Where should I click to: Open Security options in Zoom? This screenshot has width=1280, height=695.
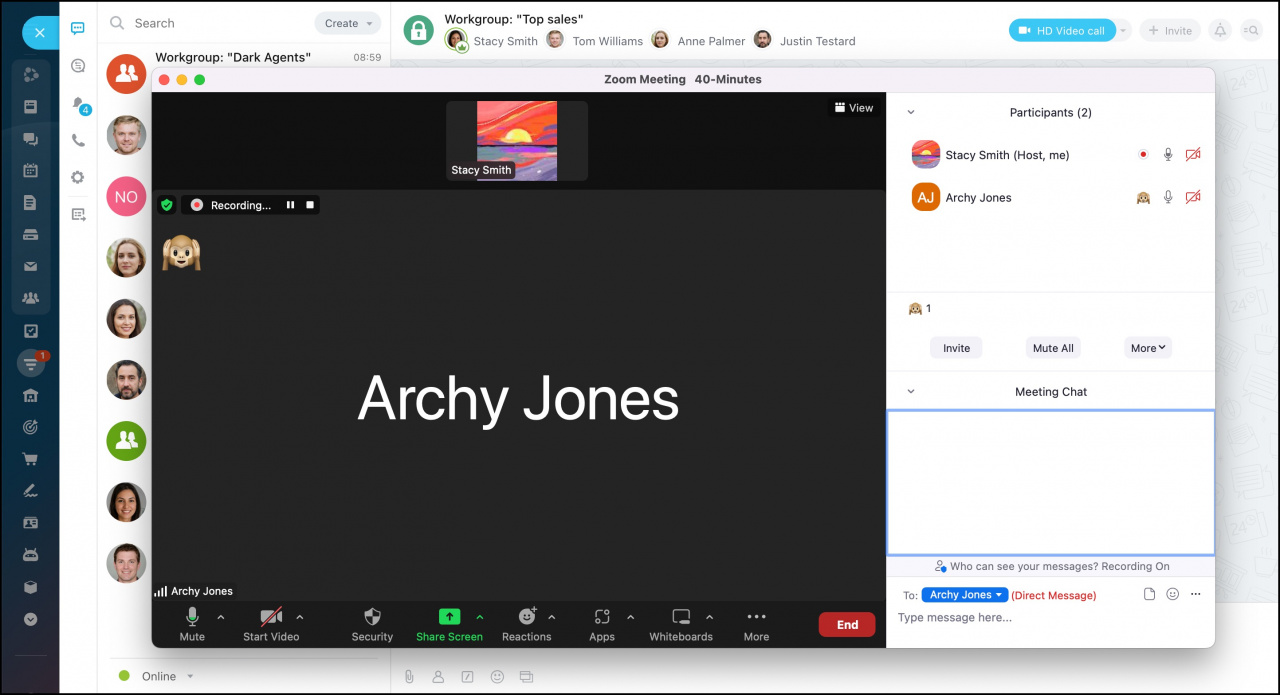click(372, 625)
